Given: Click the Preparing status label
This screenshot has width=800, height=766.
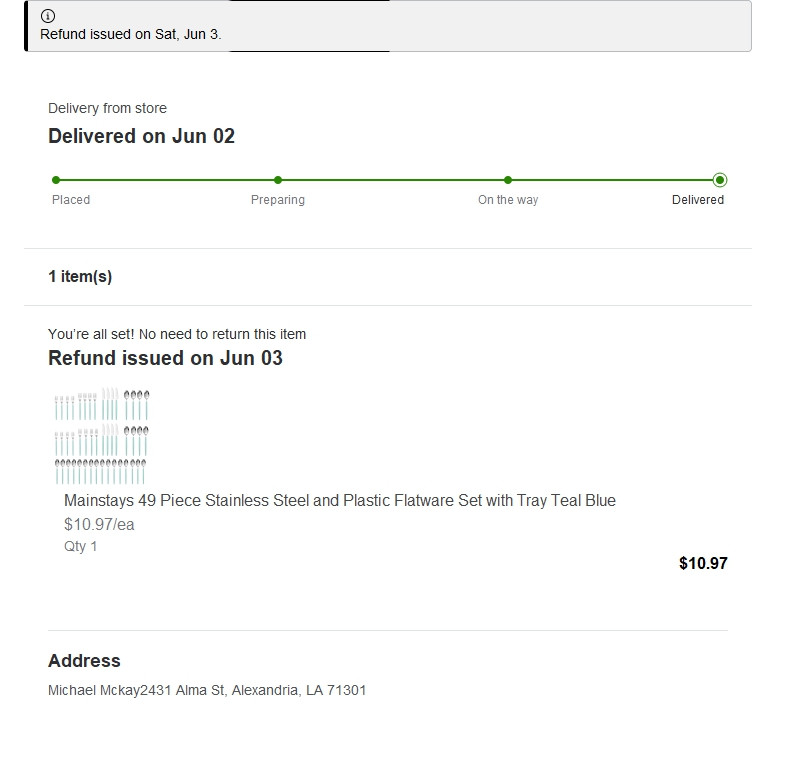Looking at the screenshot, I should click(278, 200).
